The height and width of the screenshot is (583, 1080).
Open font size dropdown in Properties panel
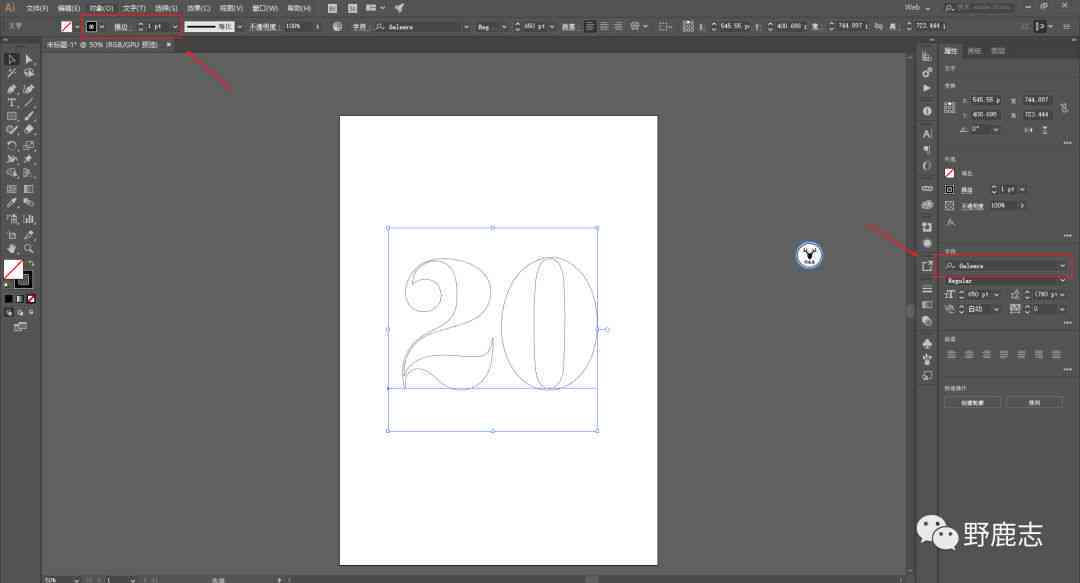(x=997, y=295)
